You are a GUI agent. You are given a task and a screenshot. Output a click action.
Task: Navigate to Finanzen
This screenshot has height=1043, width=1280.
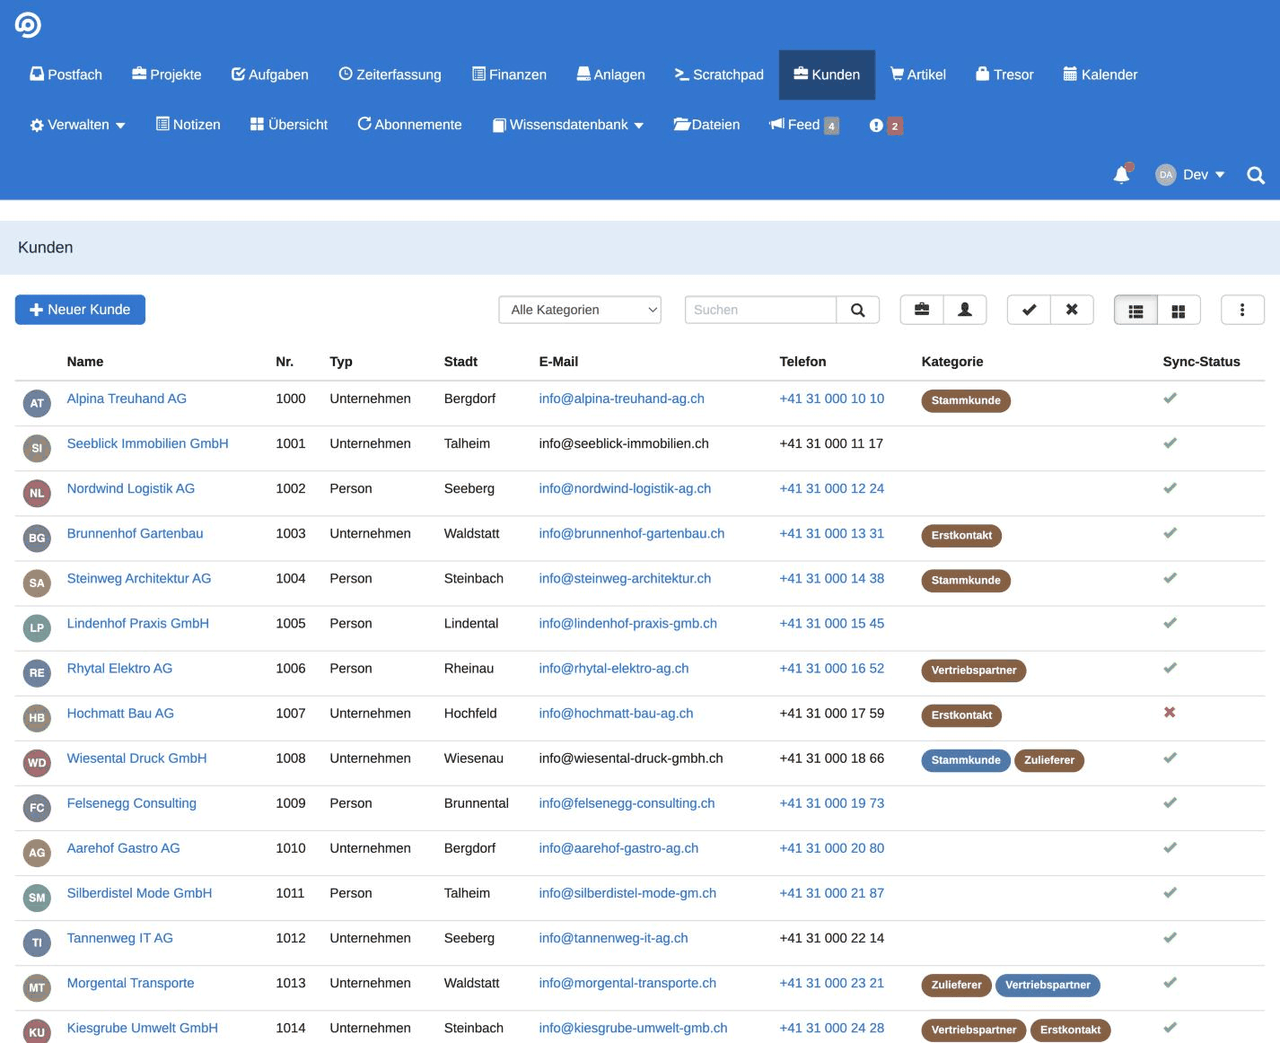(509, 75)
